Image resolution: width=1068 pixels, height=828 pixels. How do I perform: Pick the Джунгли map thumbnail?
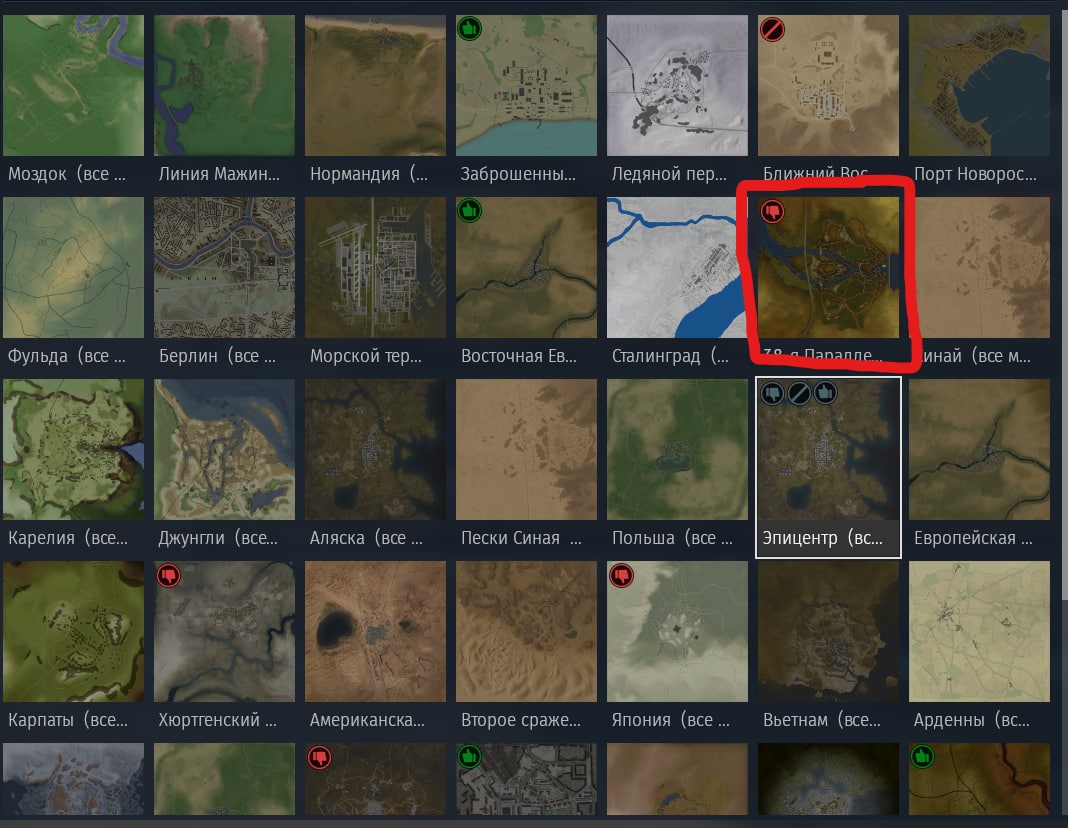click(224, 449)
